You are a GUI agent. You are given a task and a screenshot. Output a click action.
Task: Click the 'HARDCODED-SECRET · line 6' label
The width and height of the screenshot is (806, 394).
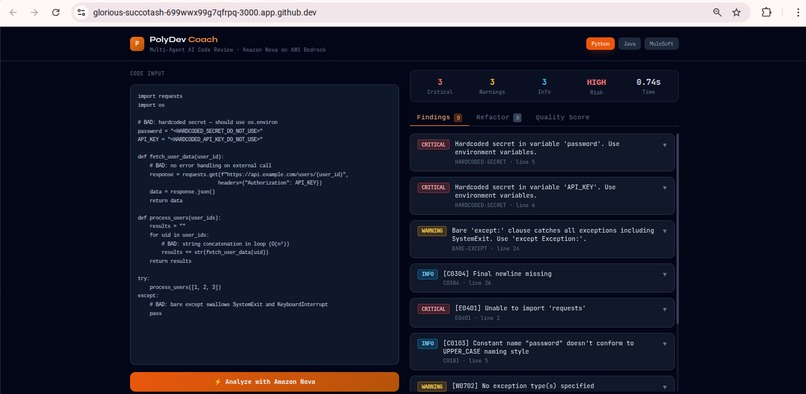tap(494, 205)
